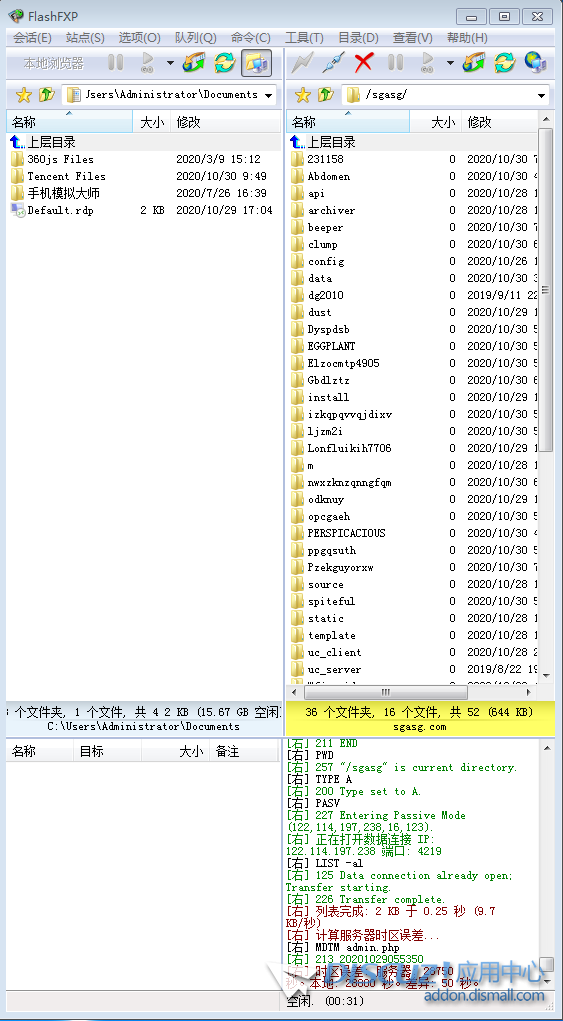Viewport: 563px width, 1021px height.
Task: Open the 目录(D) menu
Action: tap(359, 38)
